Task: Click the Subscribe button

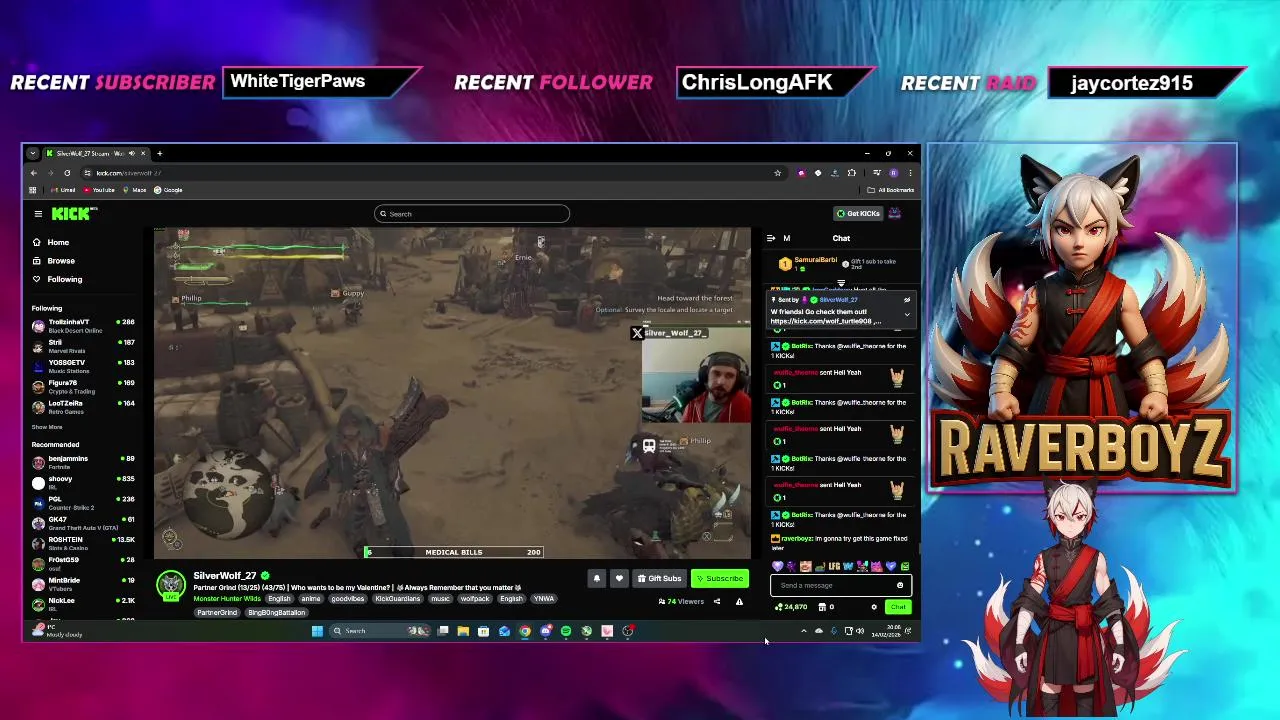Action: pyautogui.click(x=719, y=578)
